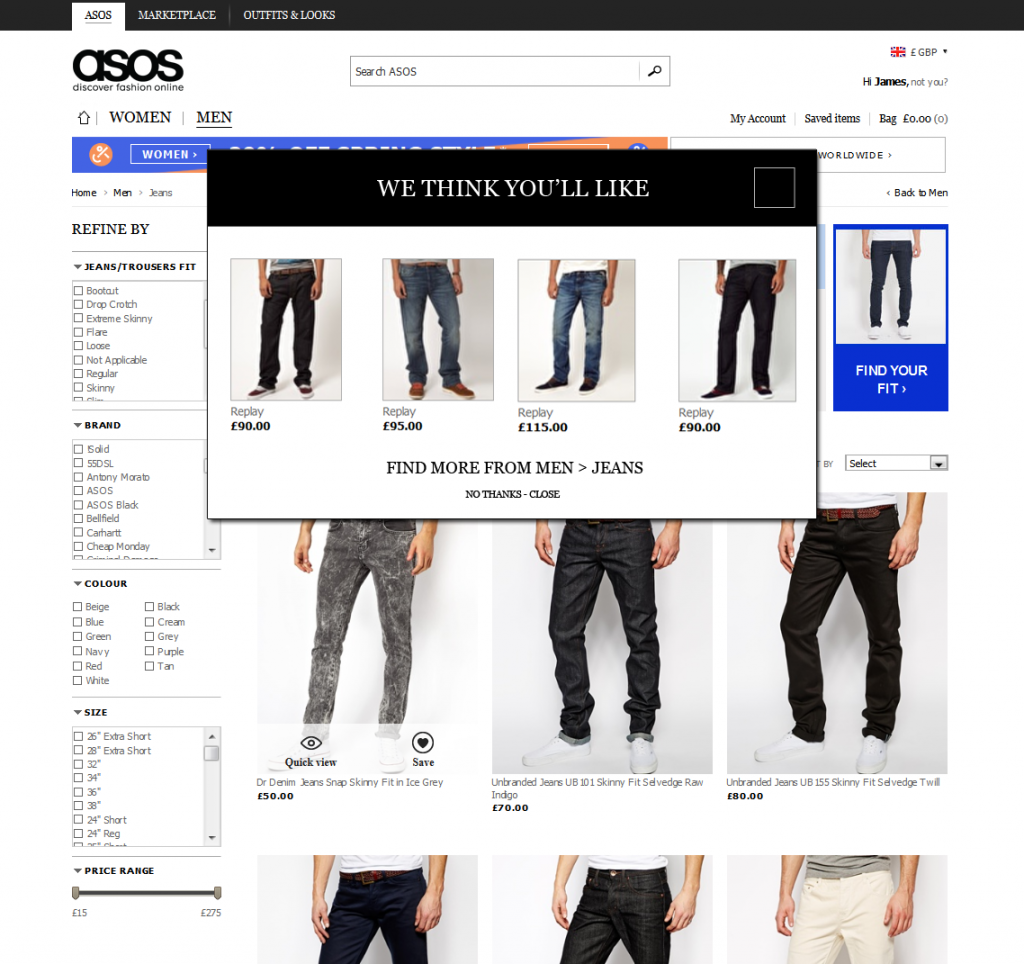The height and width of the screenshot is (964, 1024).
Task: Open the Women menu
Action: [140, 118]
